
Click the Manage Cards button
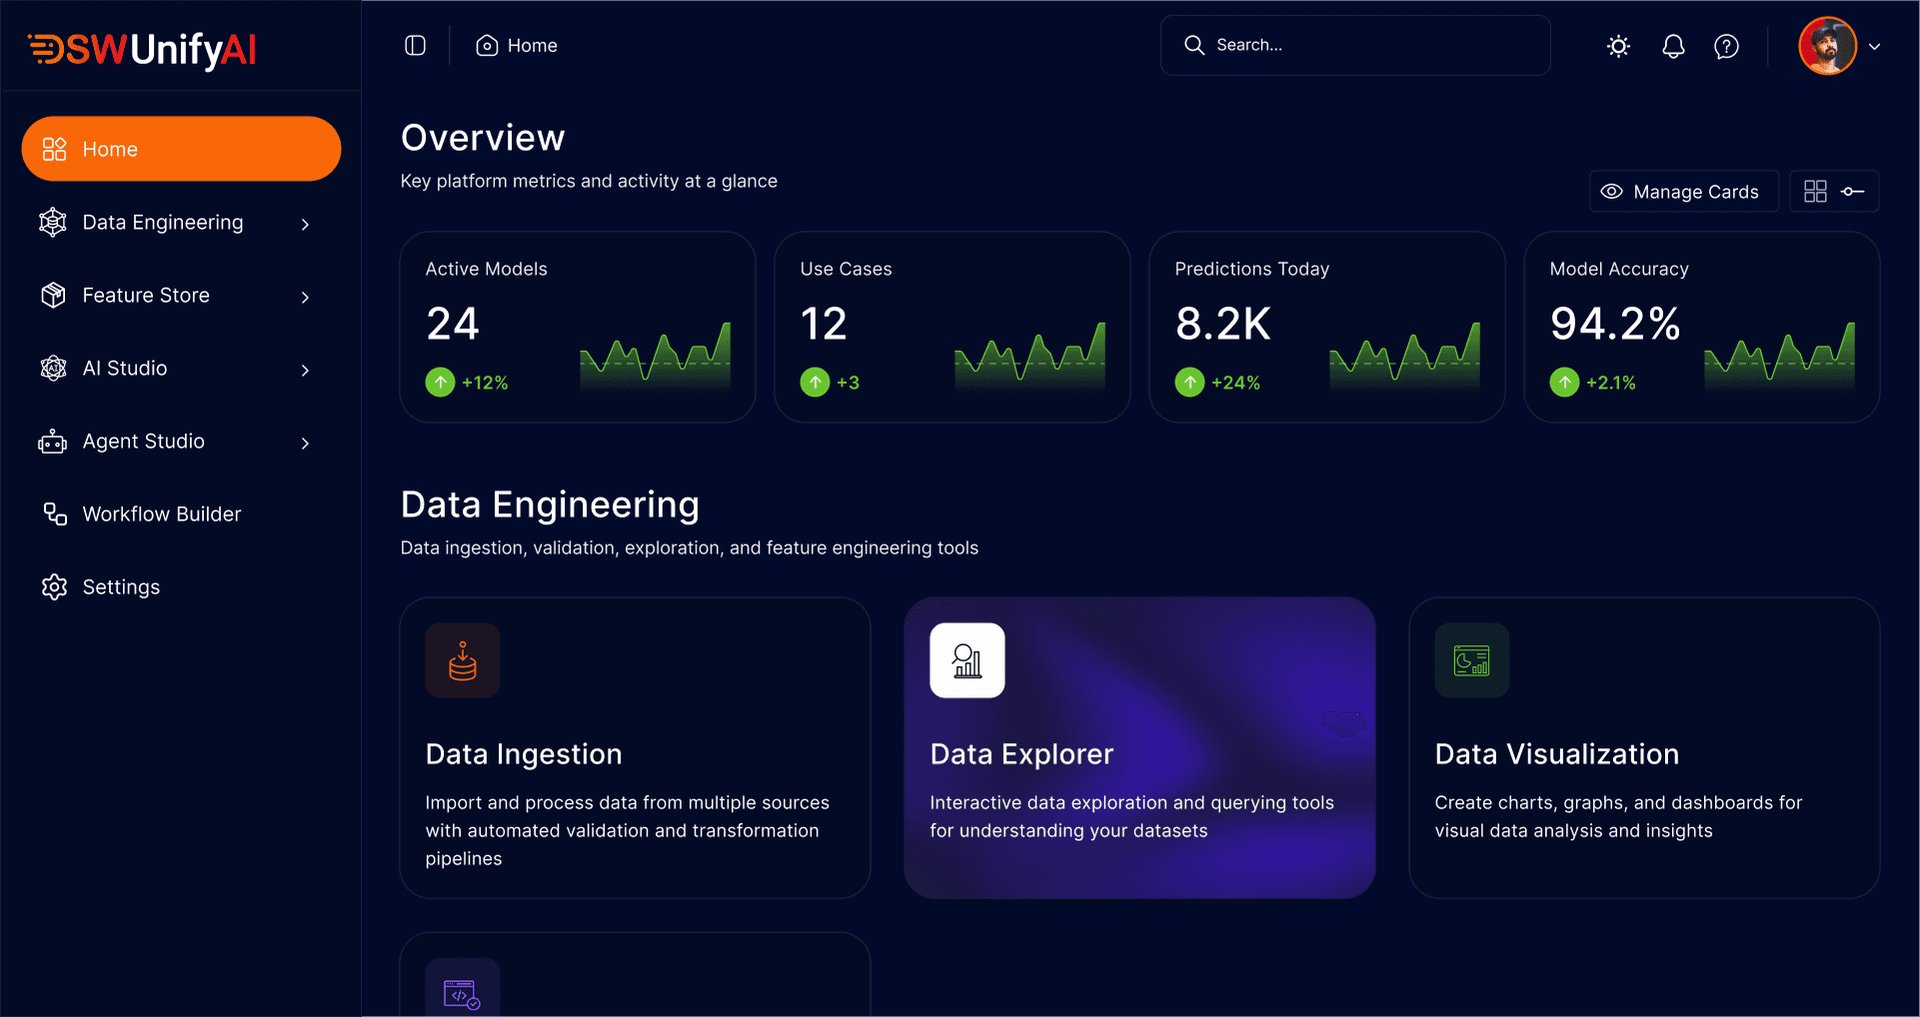[1683, 191]
